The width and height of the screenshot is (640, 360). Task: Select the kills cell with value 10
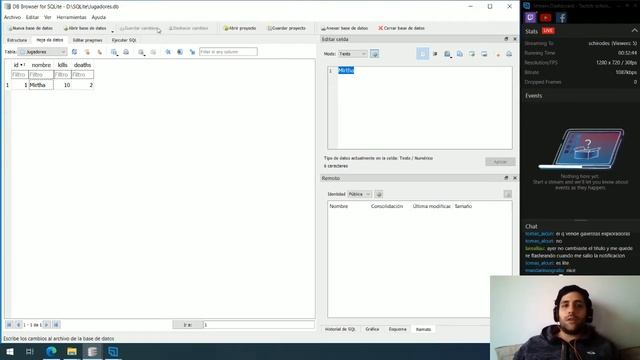(62, 85)
